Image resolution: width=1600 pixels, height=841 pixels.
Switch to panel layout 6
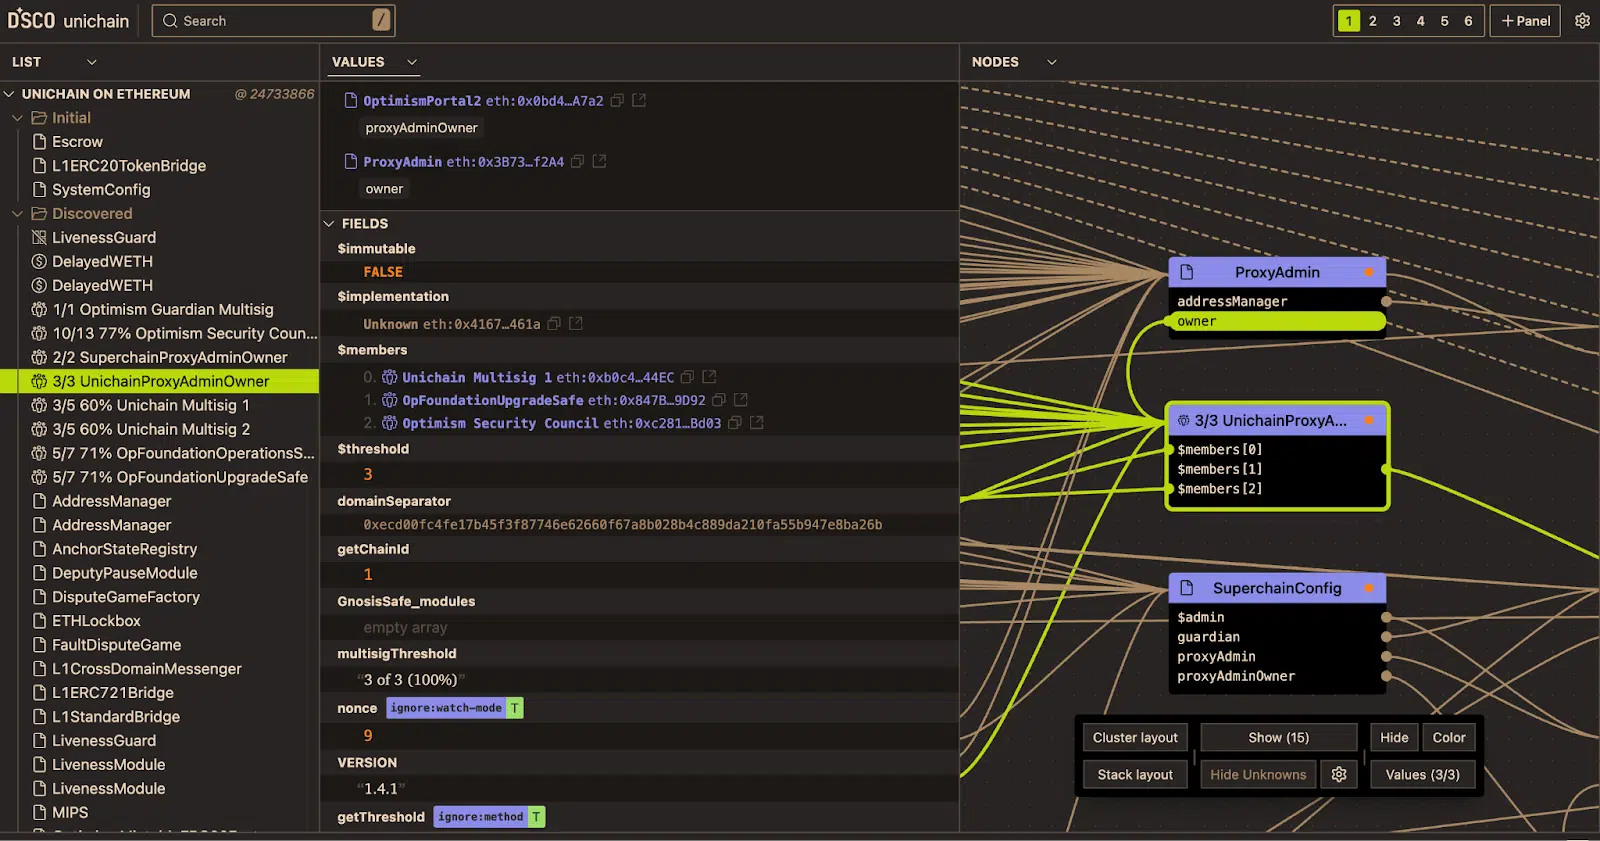pos(1468,21)
